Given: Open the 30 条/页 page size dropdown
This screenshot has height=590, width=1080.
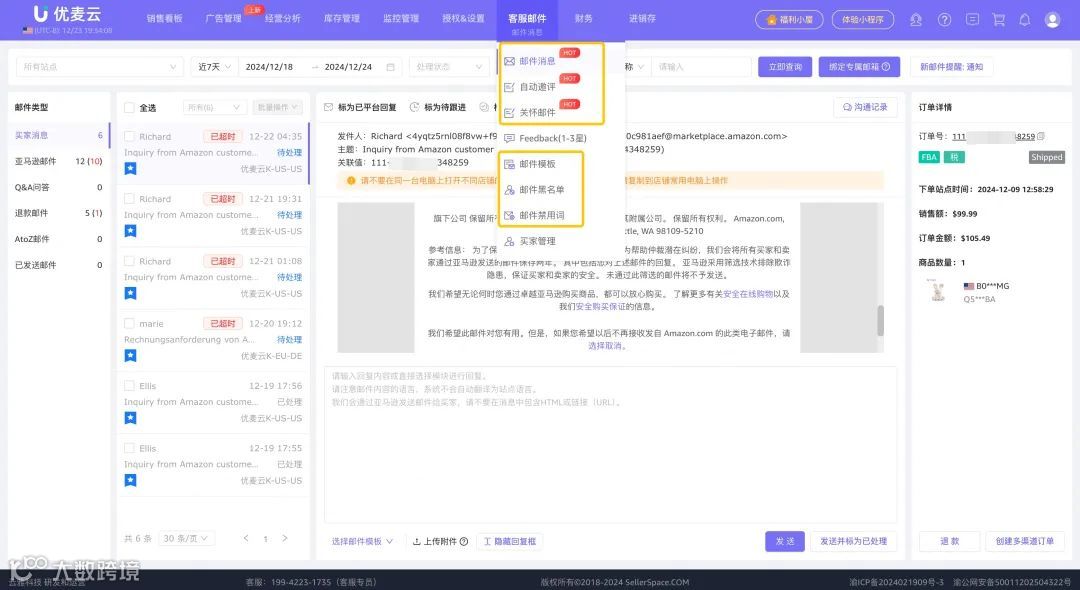Looking at the screenshot, I should (x=186, y=538).
